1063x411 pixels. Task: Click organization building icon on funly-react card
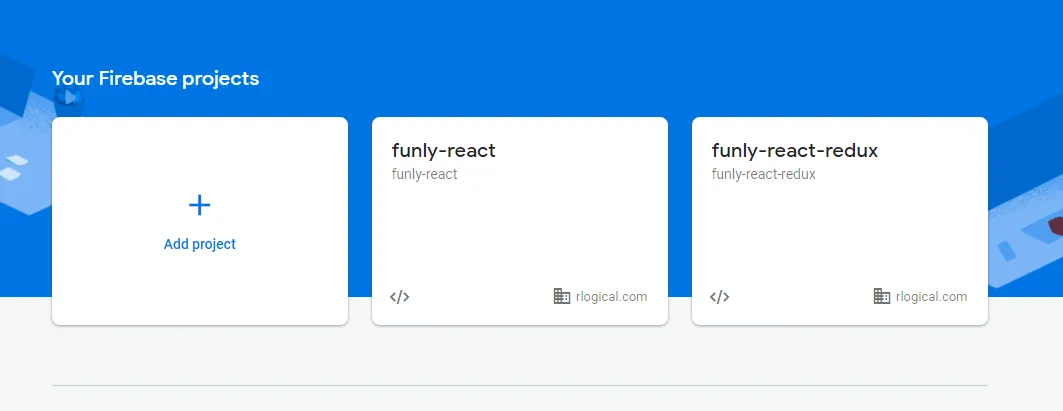pyautogui.click(x=562, y=296)
